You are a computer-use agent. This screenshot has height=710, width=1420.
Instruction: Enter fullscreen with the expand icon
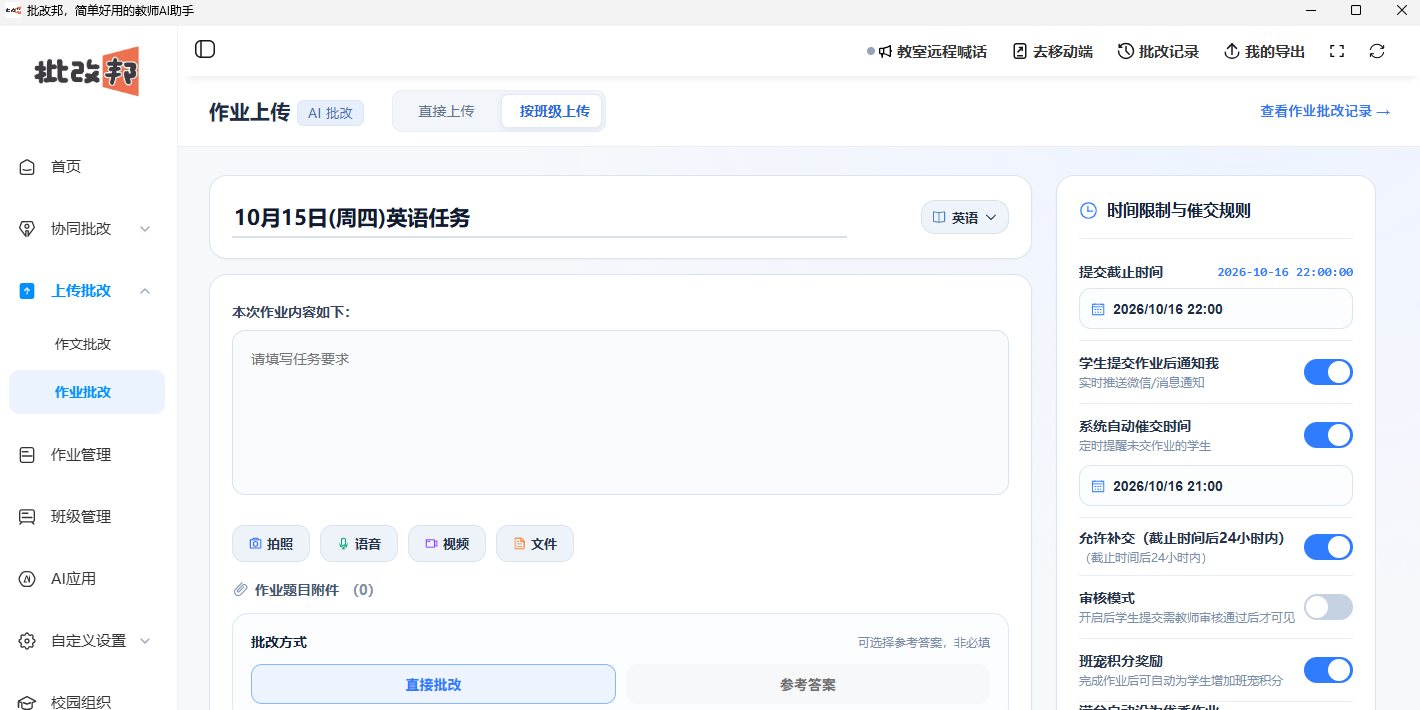coord(1336,51)
